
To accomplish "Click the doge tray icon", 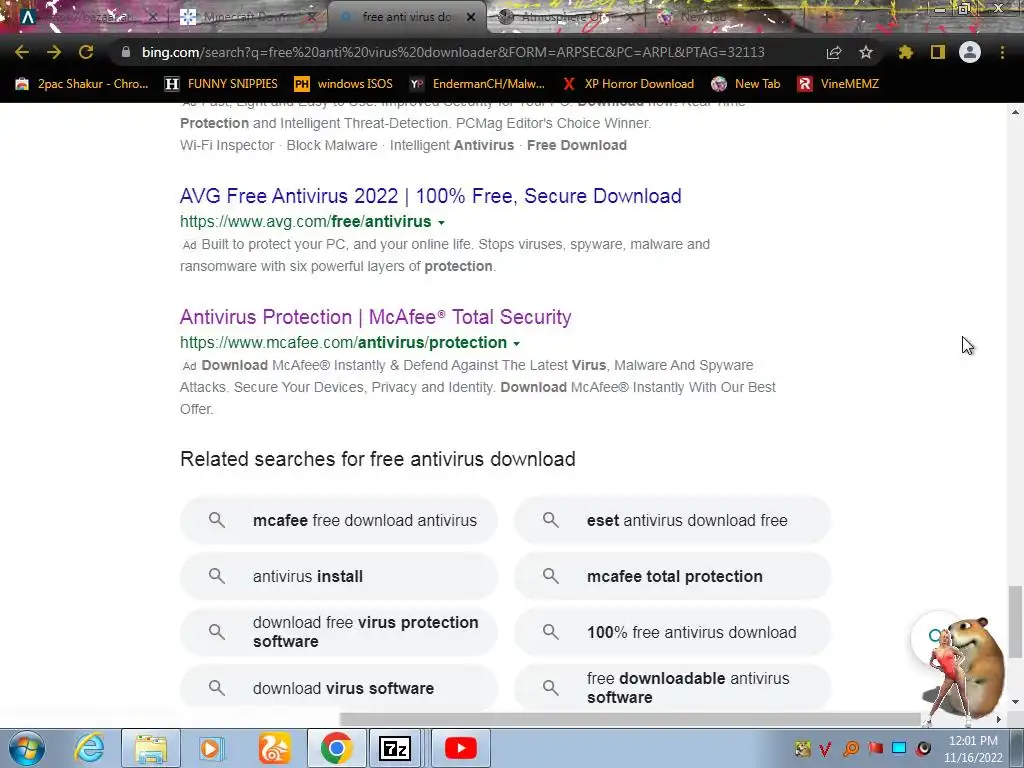I will pyautogui.click(x=803, y=748).
